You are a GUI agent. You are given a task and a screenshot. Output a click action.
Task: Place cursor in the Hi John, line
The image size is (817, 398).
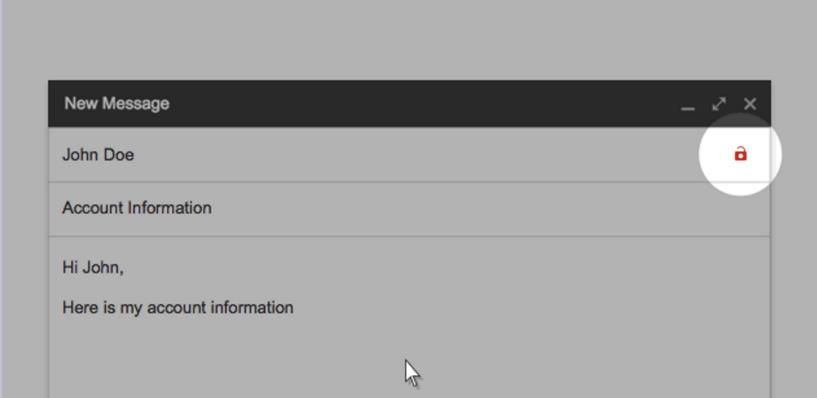point(93,268)
